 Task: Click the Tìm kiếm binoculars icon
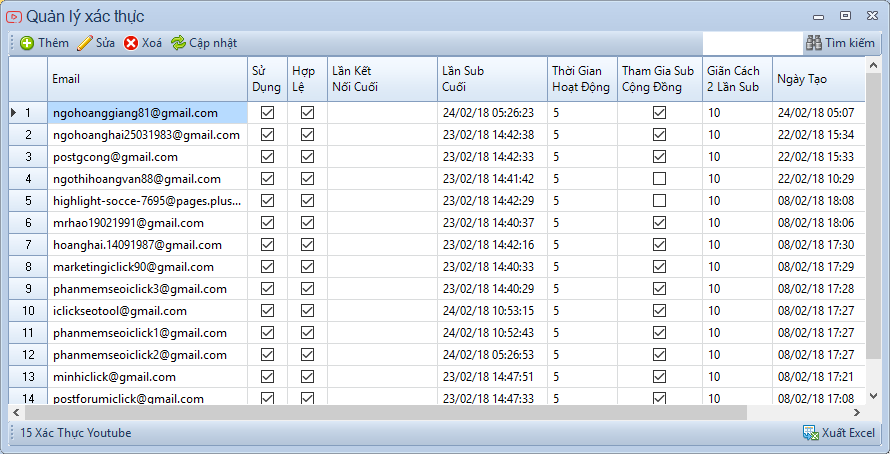pyautogui.click(x=813, y=43)
